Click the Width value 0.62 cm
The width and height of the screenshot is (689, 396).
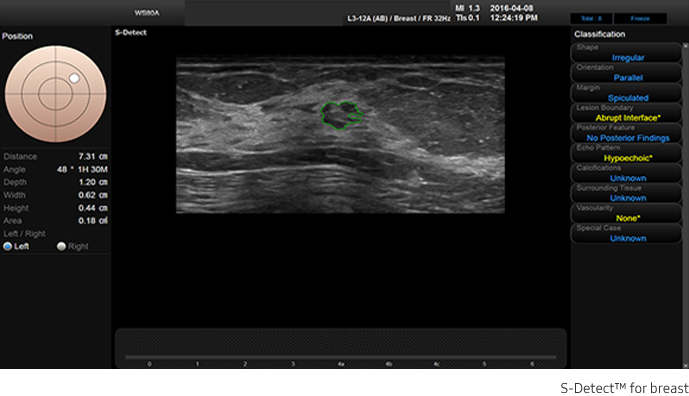coord(93,195)
